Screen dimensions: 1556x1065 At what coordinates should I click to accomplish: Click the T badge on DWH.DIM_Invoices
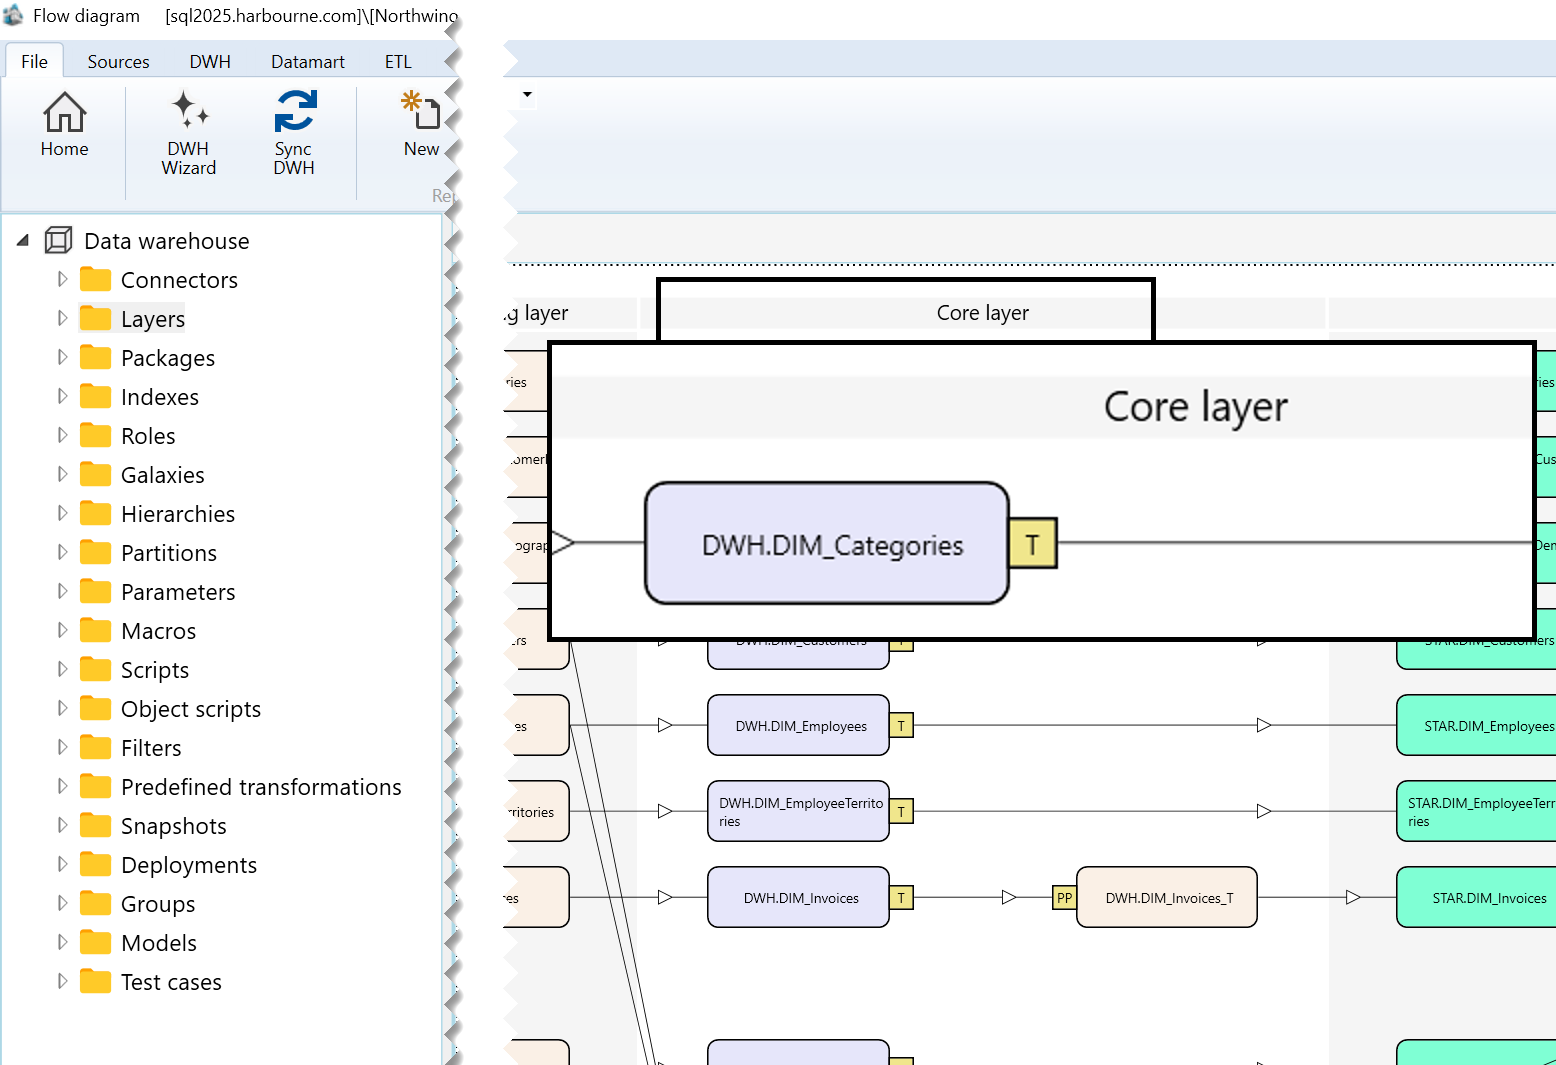901,898
